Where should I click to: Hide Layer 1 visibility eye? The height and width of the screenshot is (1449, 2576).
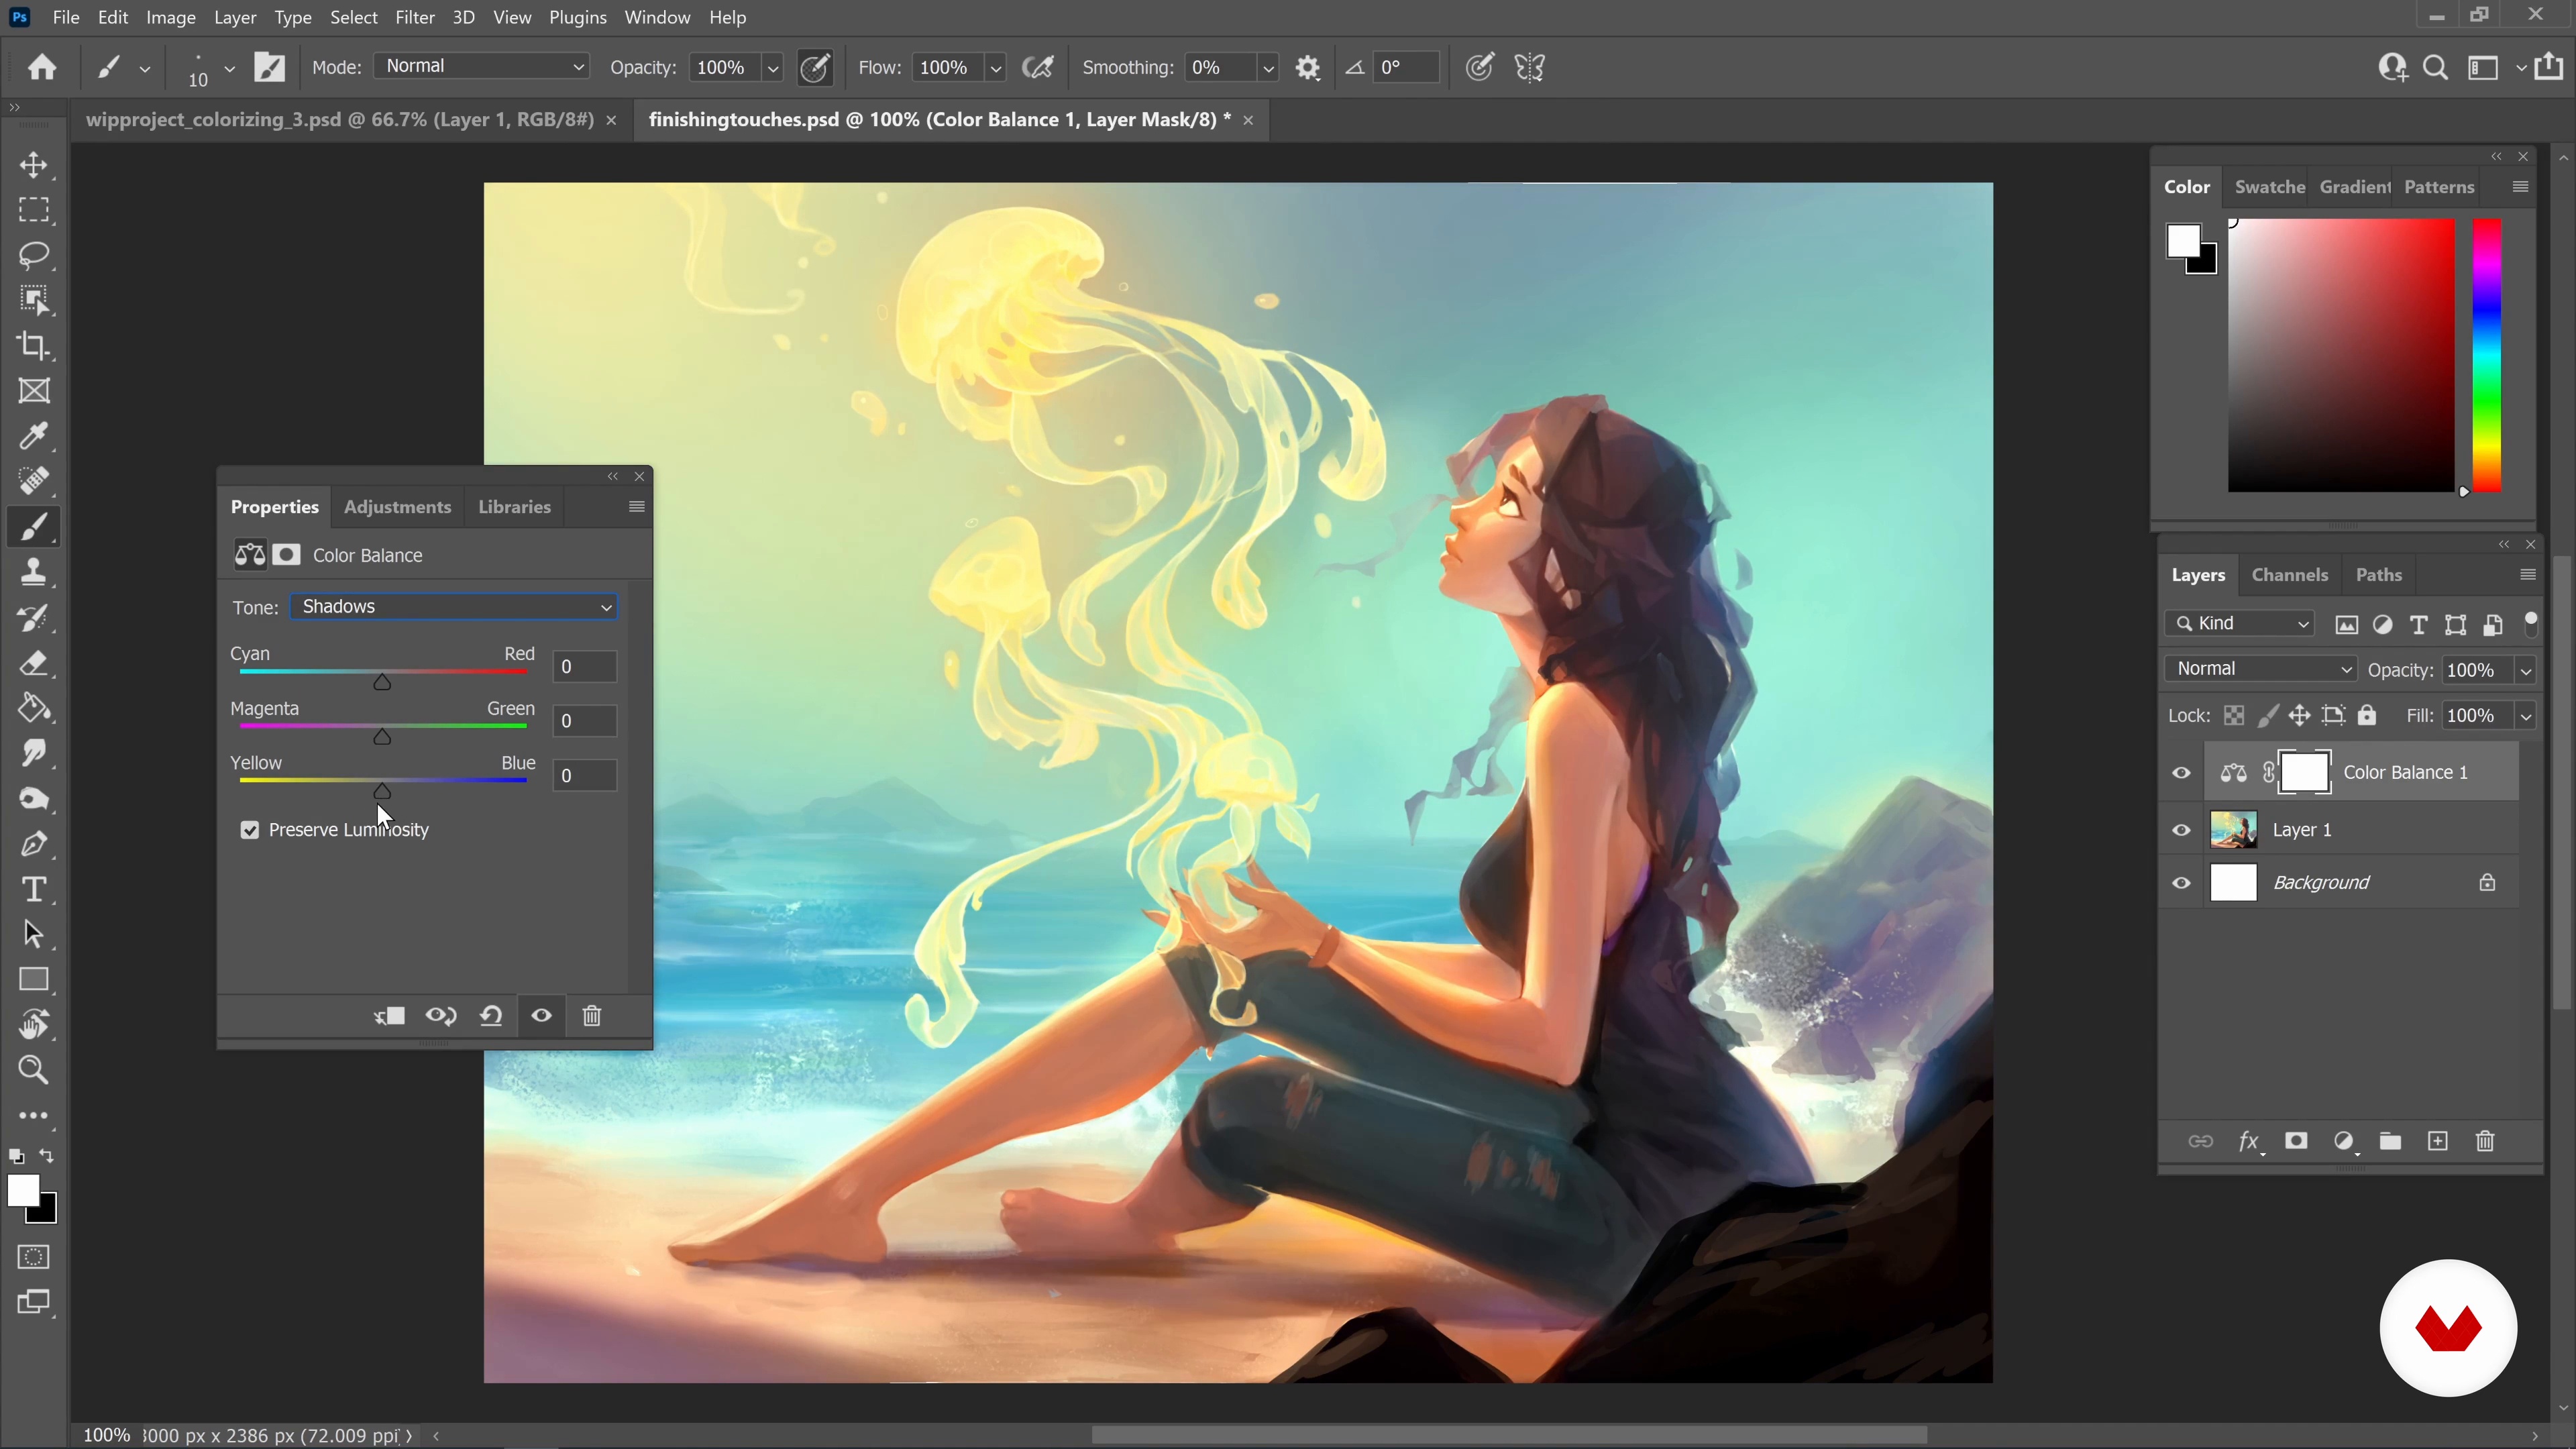(x=2181, y=830)
